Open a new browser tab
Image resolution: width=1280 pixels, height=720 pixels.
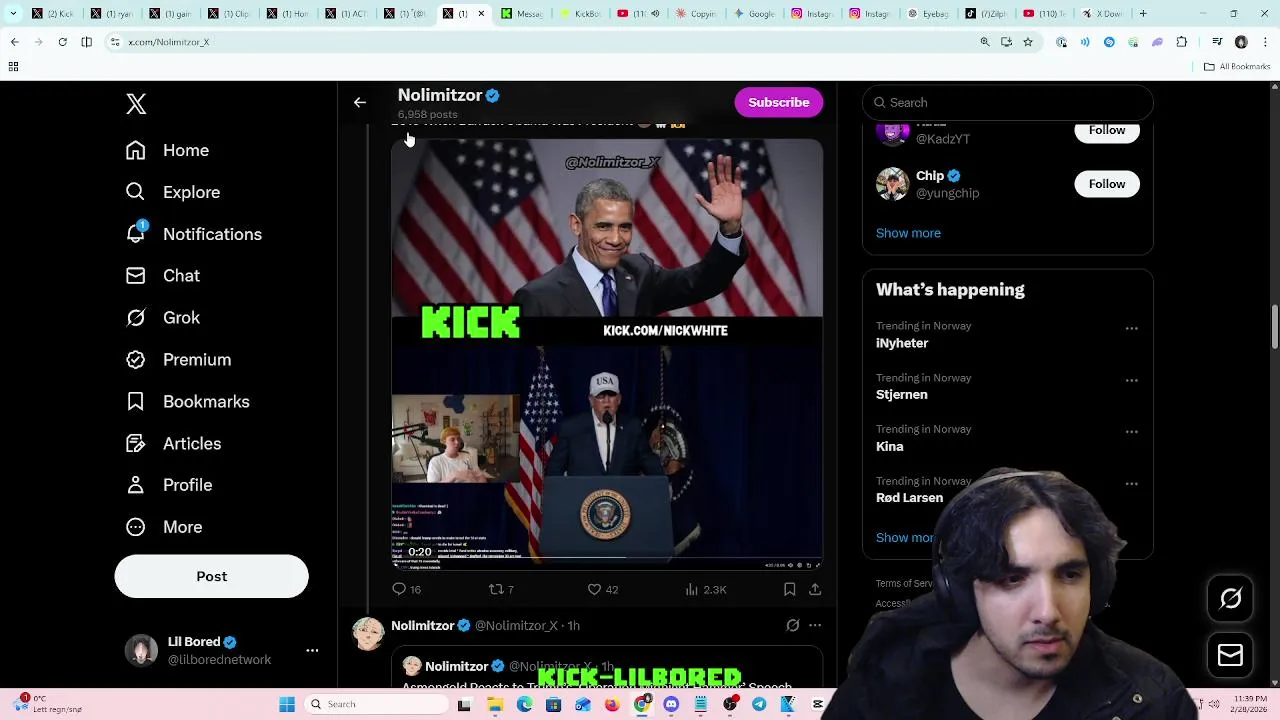pyautogui.click(x=1143, y=13)
